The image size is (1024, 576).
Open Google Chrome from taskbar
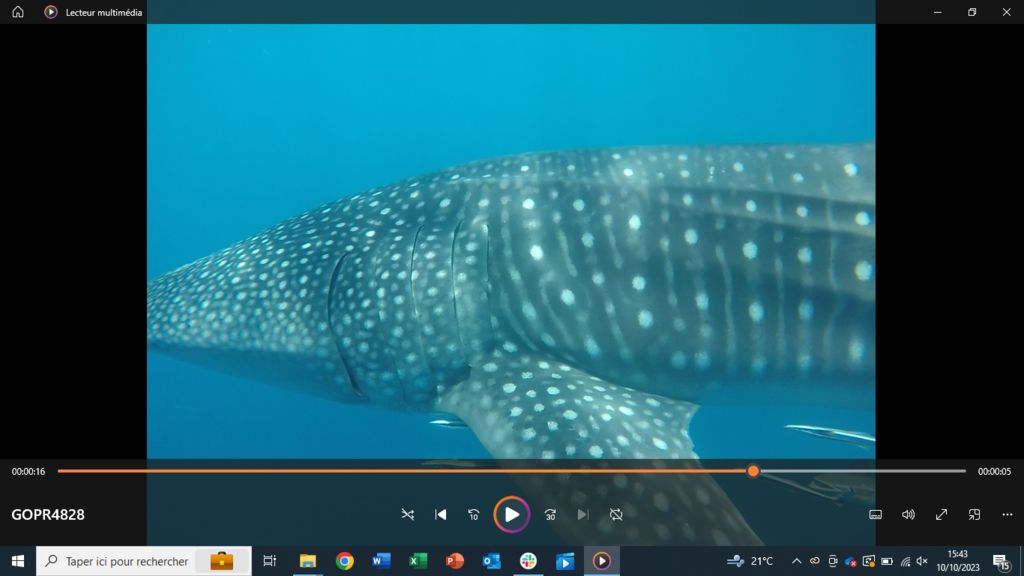pyautogui.click(x=345, y=561)
